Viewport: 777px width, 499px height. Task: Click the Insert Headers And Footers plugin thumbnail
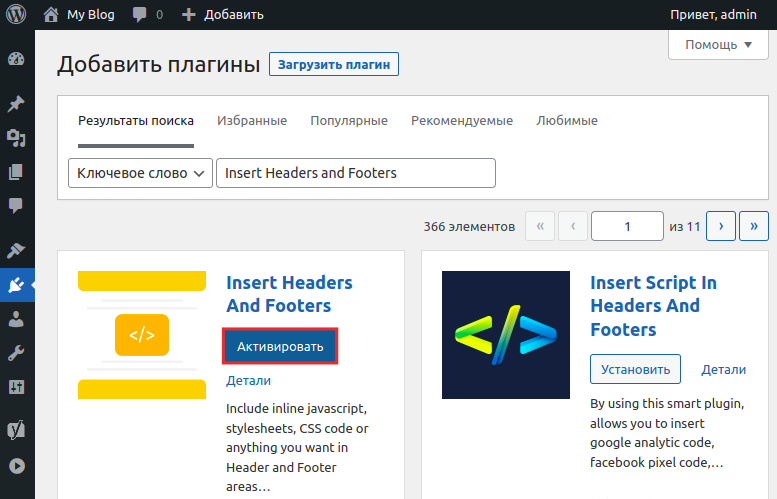pyautogui.click(x=142, y=335)
